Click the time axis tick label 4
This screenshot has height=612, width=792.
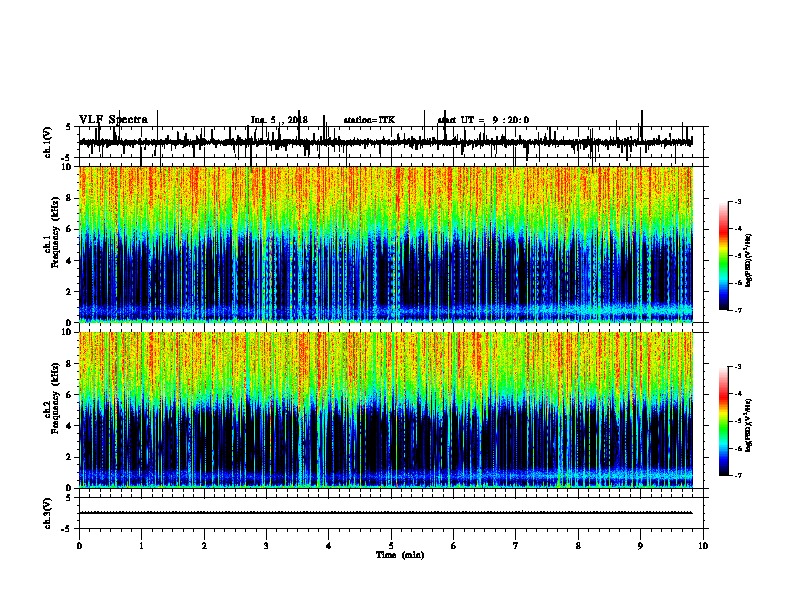(329, 546)
